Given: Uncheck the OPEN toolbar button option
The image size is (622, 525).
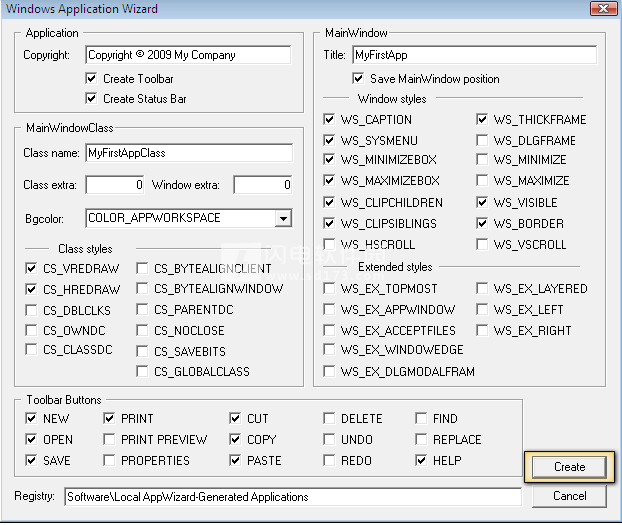Looking at the screenshot, I should pyautogui.click(x=31, y=439).
